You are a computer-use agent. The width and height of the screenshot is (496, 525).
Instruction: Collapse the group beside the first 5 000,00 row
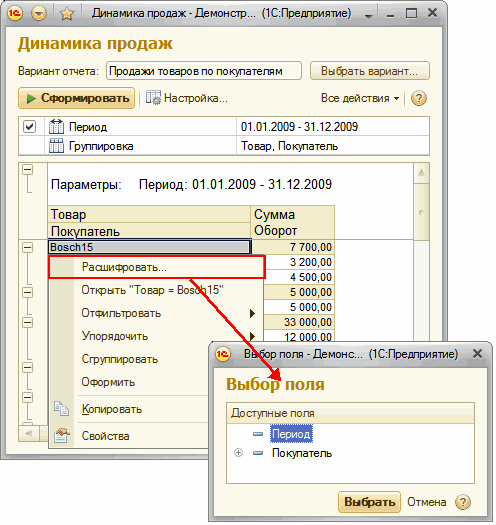[x=27, y=292]
